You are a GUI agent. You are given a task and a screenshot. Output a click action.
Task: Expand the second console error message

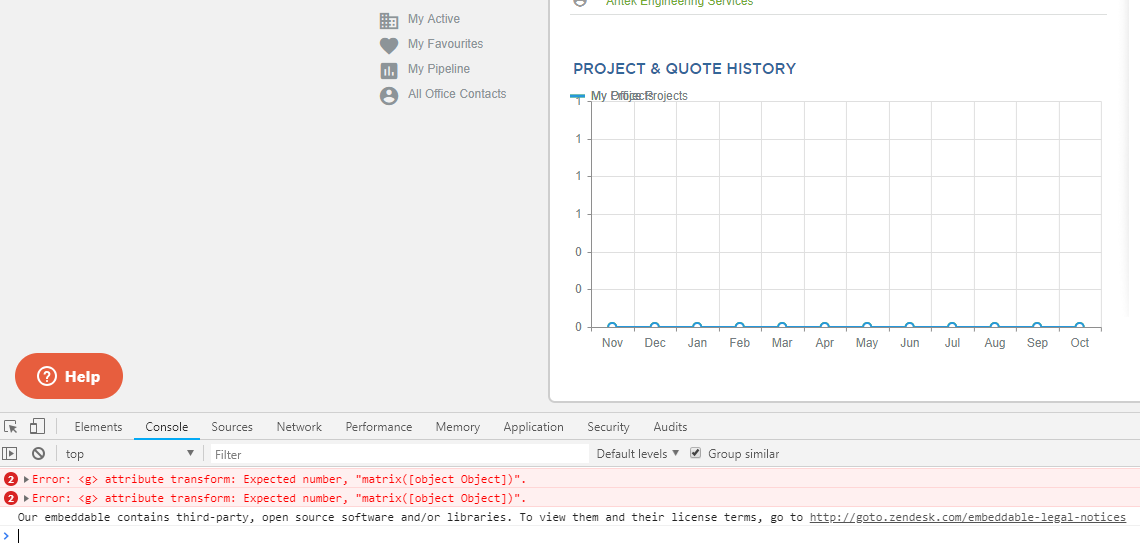27,498
